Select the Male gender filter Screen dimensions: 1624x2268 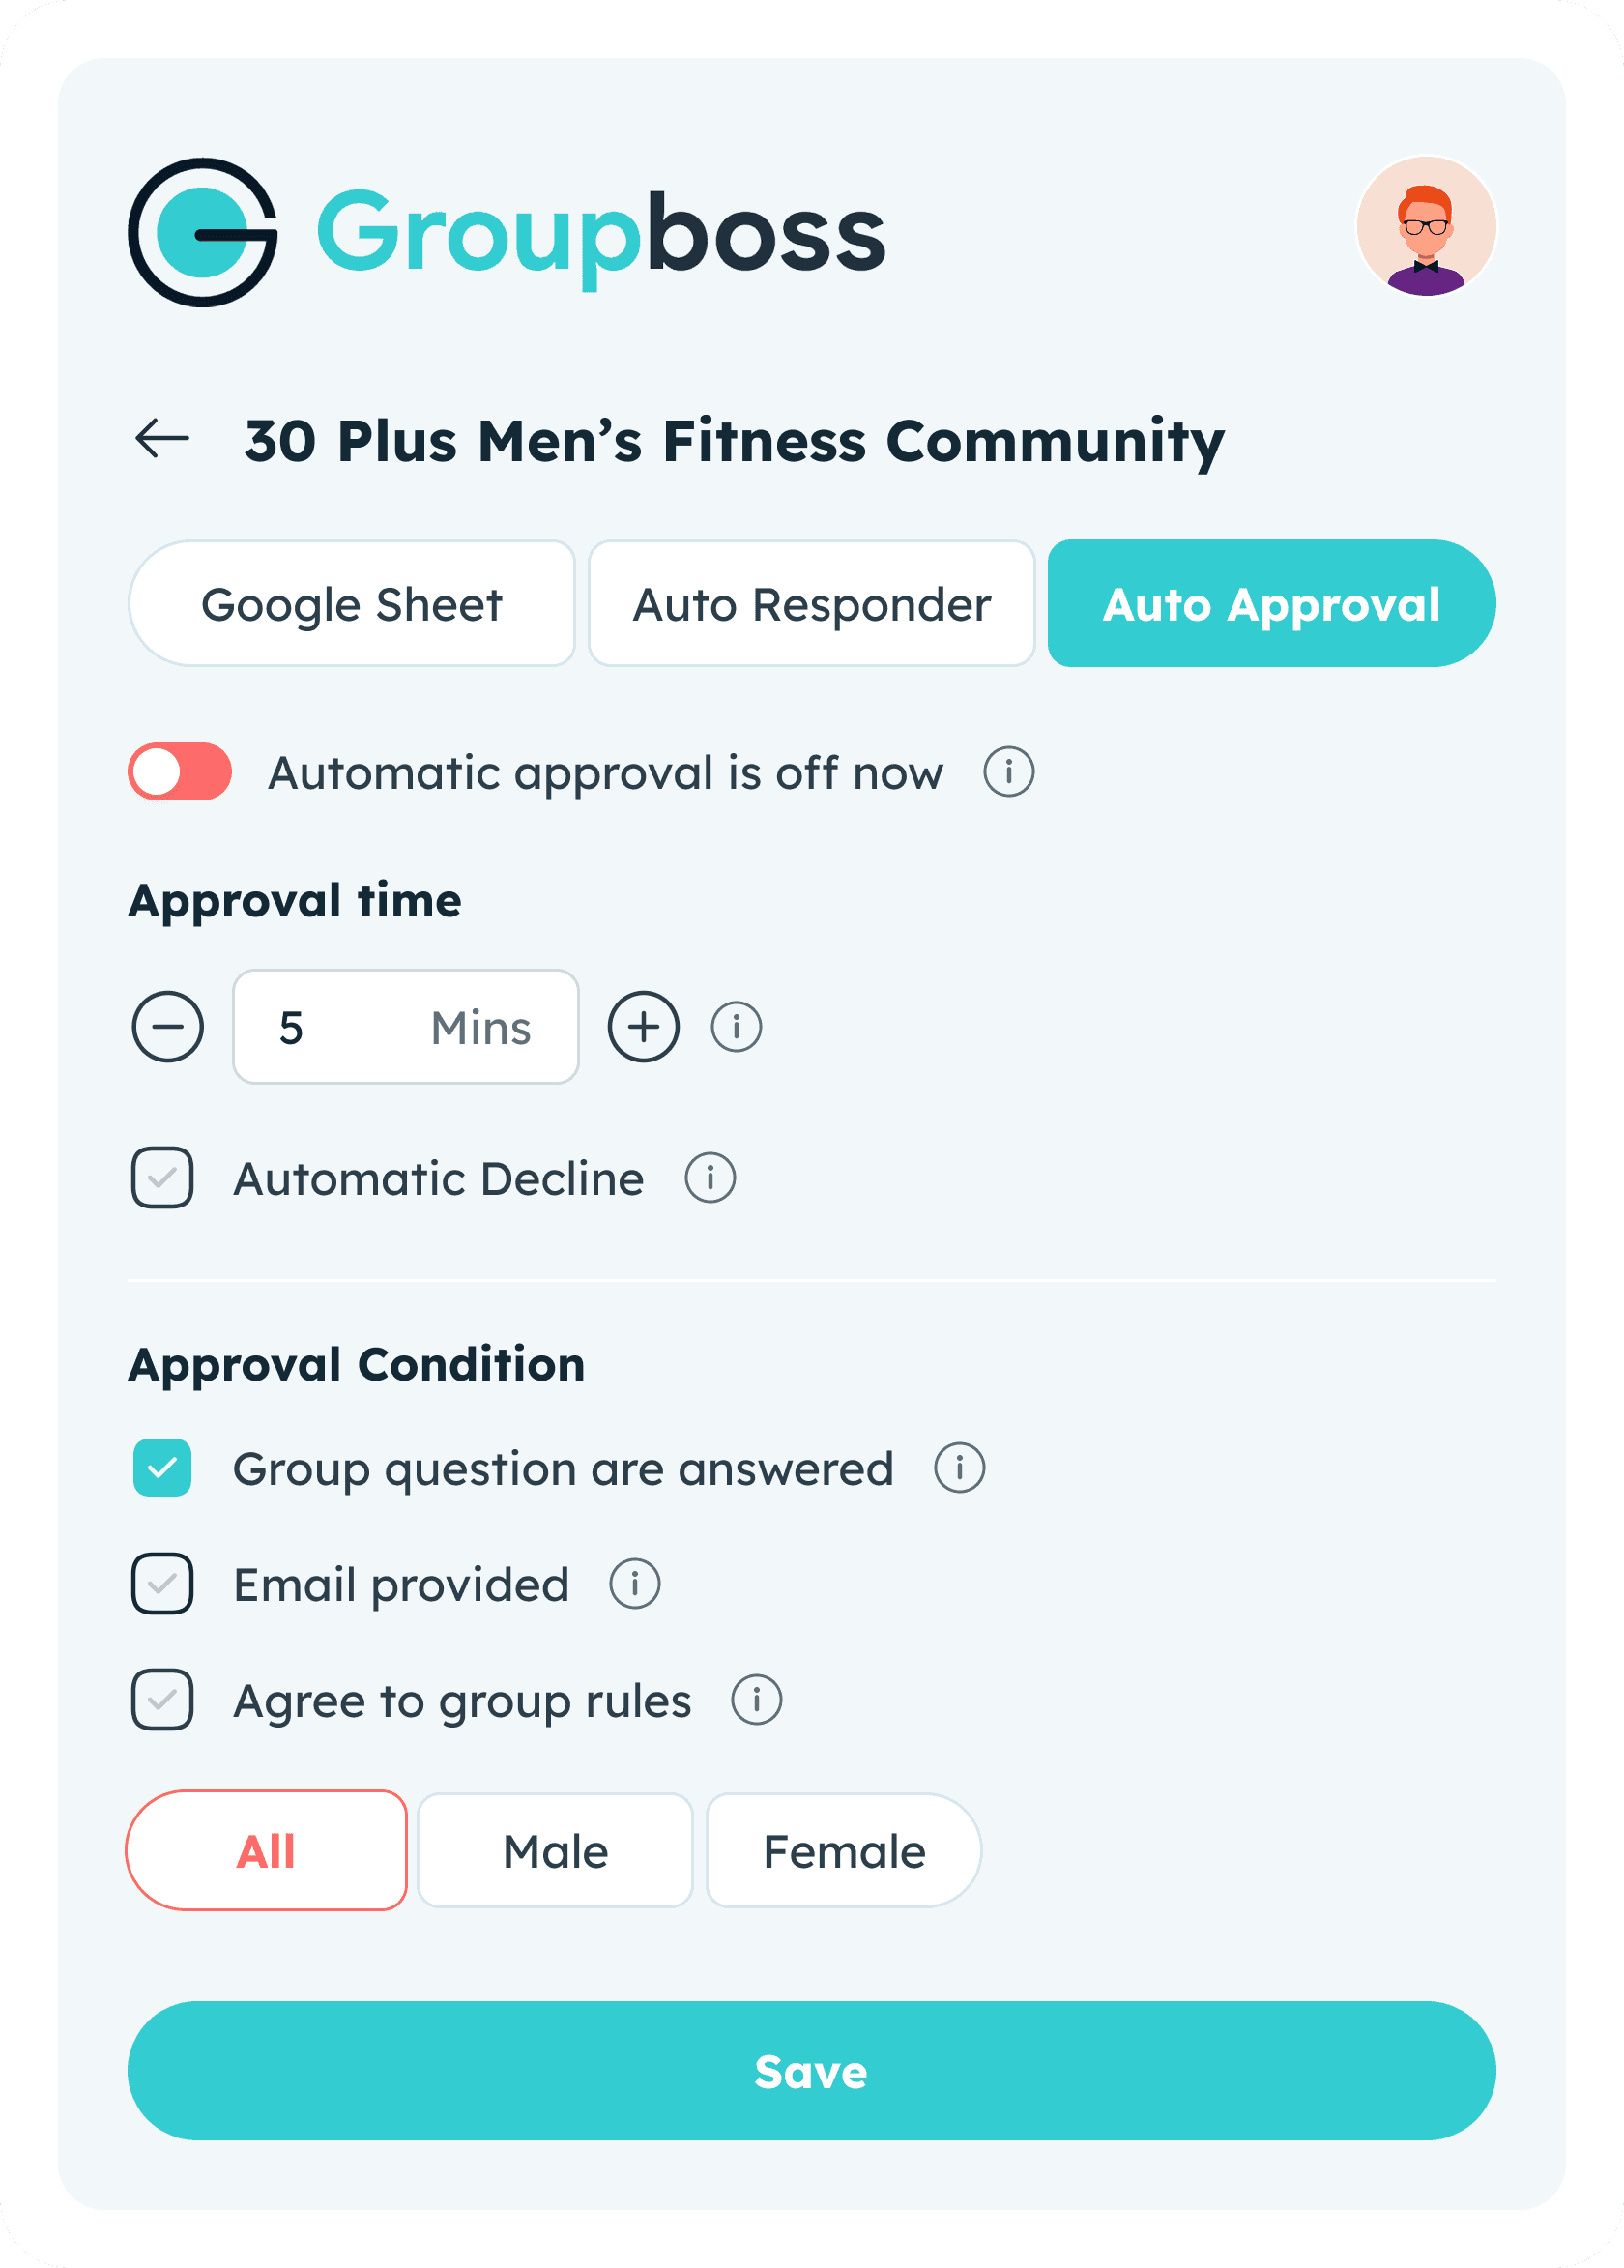(555, 1851)
